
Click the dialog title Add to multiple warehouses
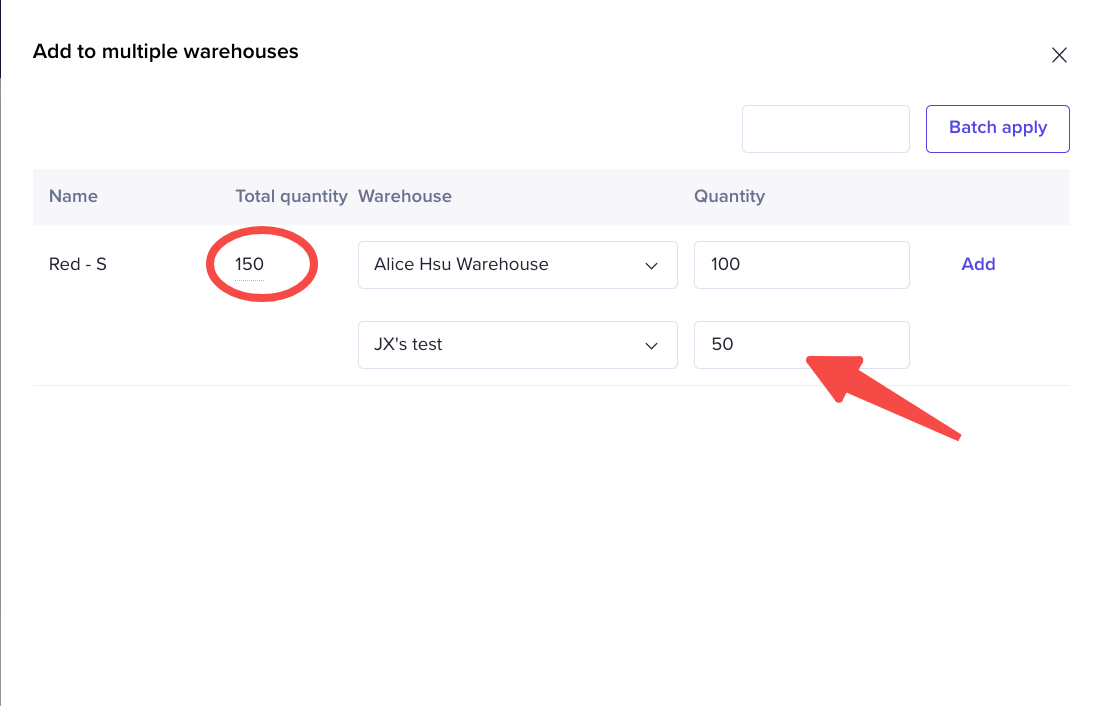click(x=166, y=51)
